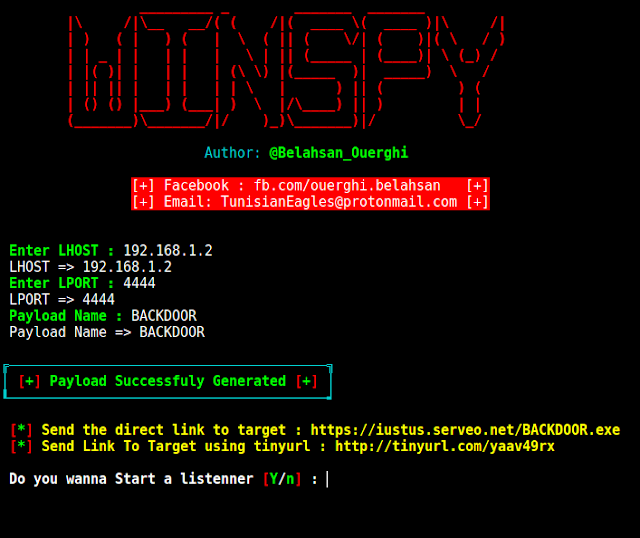Open the fb.com/ouerghi.belahsan Facebook link
This screenshot has height=538, width=640.
347,185
